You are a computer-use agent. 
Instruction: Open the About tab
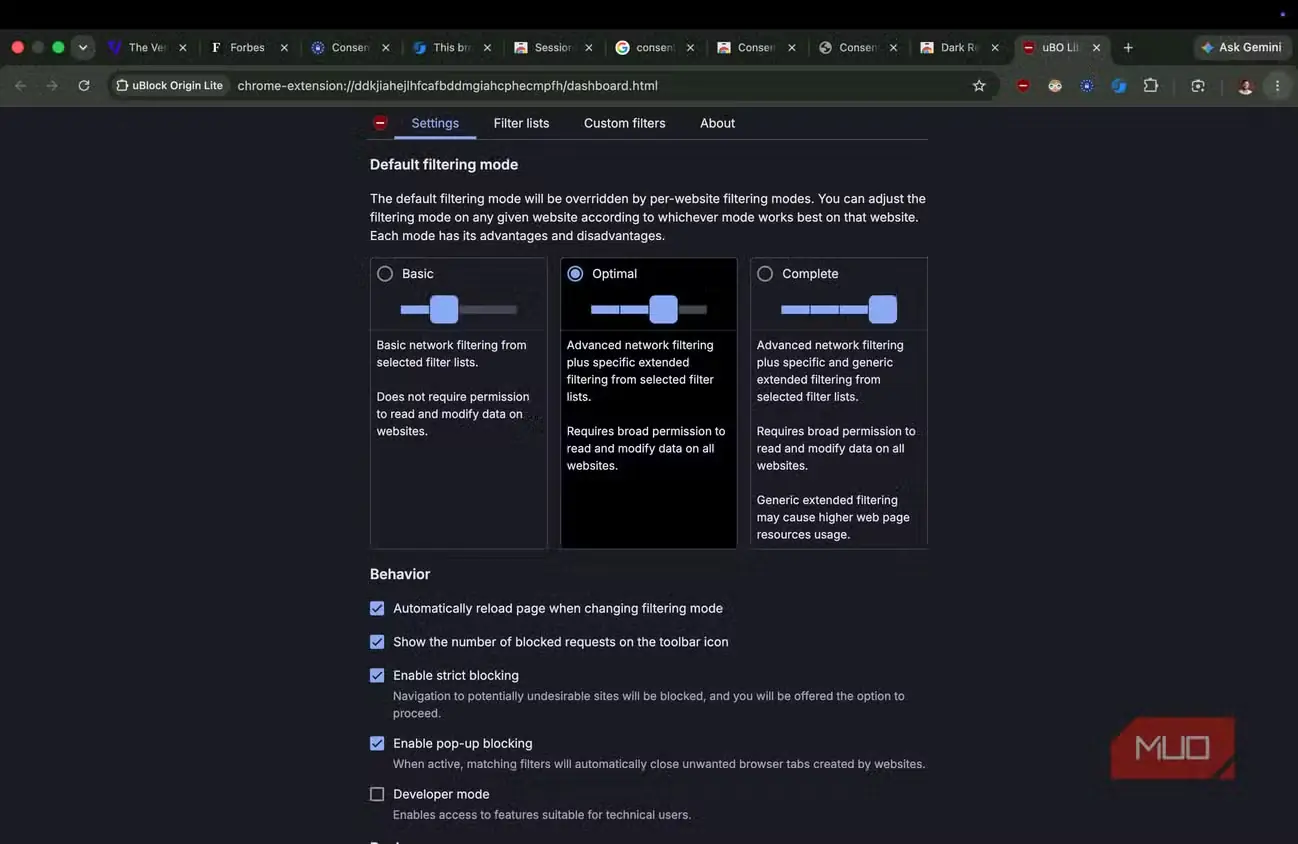click(x=717, y=123)
